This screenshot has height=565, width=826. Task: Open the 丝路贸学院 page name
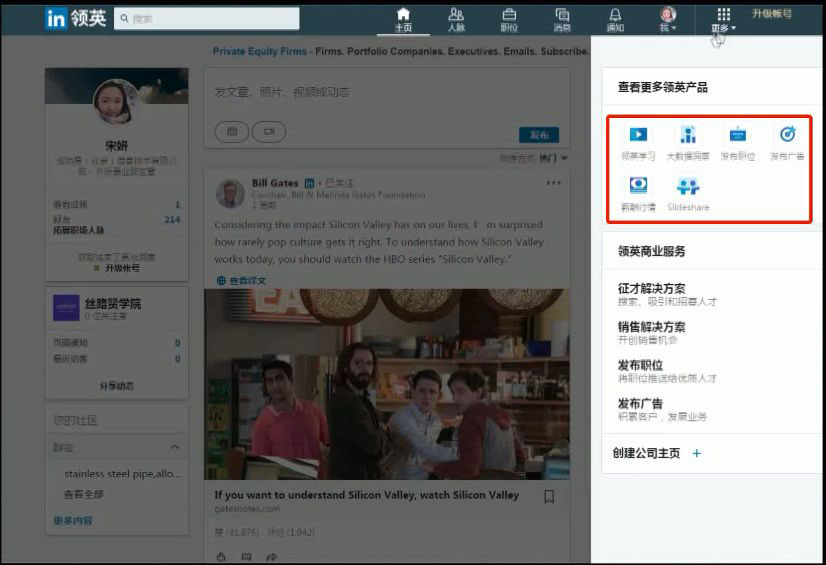pos(113,304)
